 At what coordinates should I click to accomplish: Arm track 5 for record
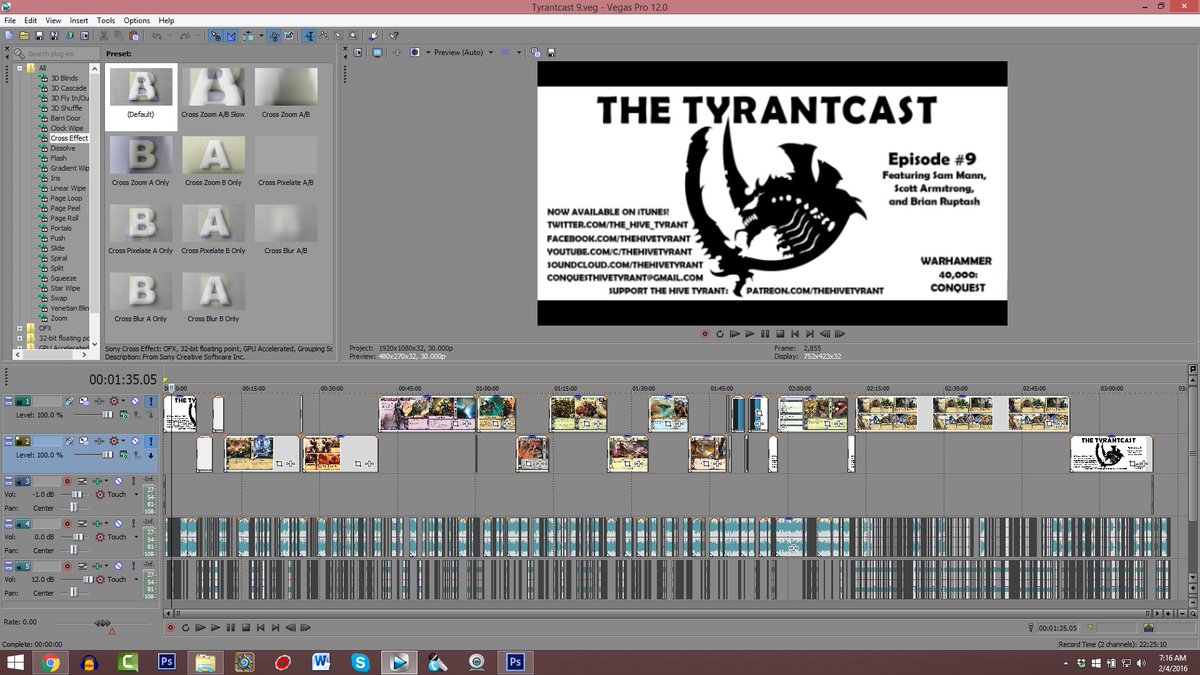[x=67, y=566]
